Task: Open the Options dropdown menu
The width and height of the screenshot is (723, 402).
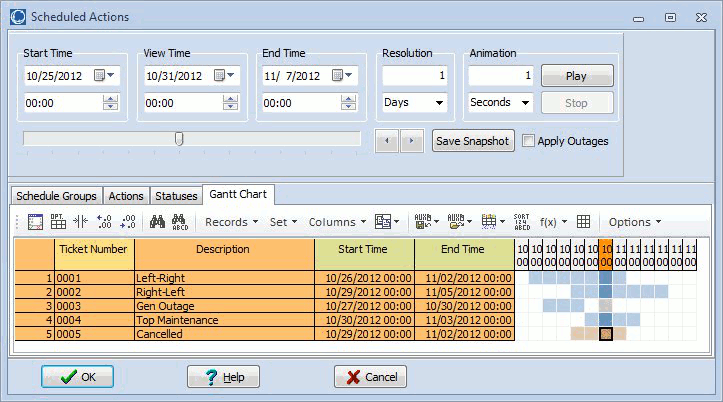Action: point(635,222)
